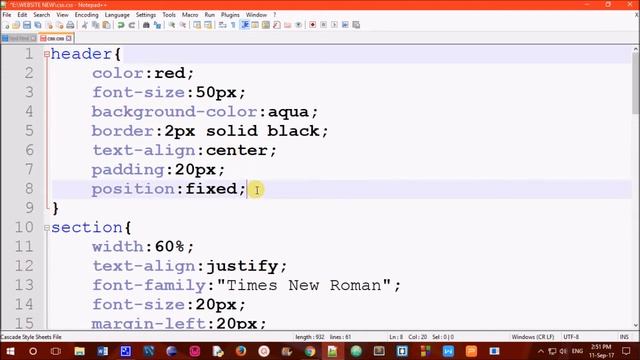Viewport: 640px width, 360px height.
Task: Click line number 8 in the margin
Action: [x=29, y=189]
